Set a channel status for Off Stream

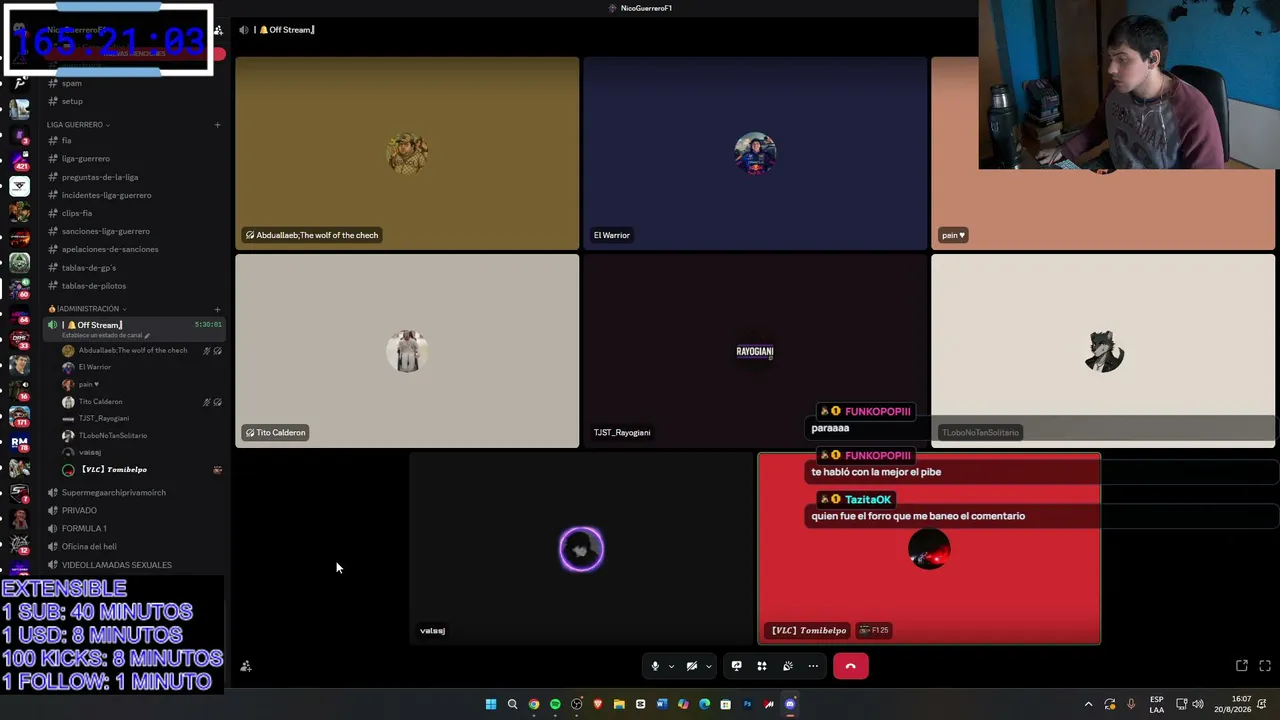click(106, 335)
